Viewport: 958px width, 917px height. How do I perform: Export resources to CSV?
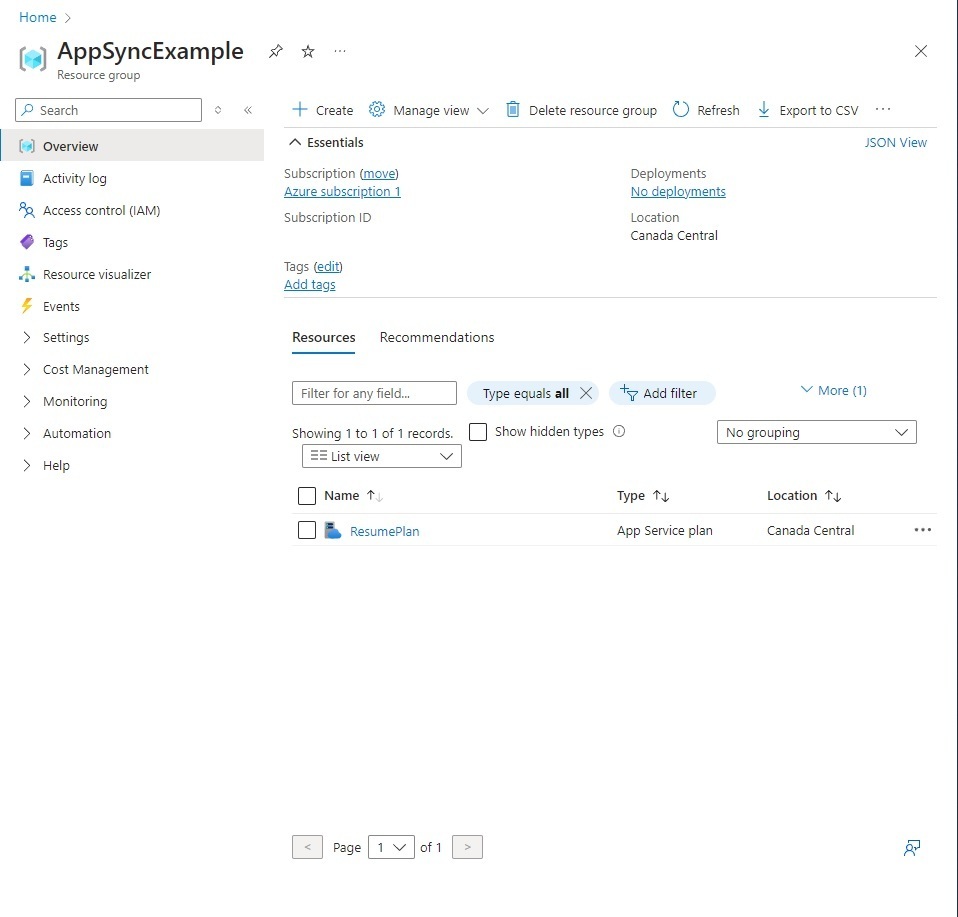point(806,109)
